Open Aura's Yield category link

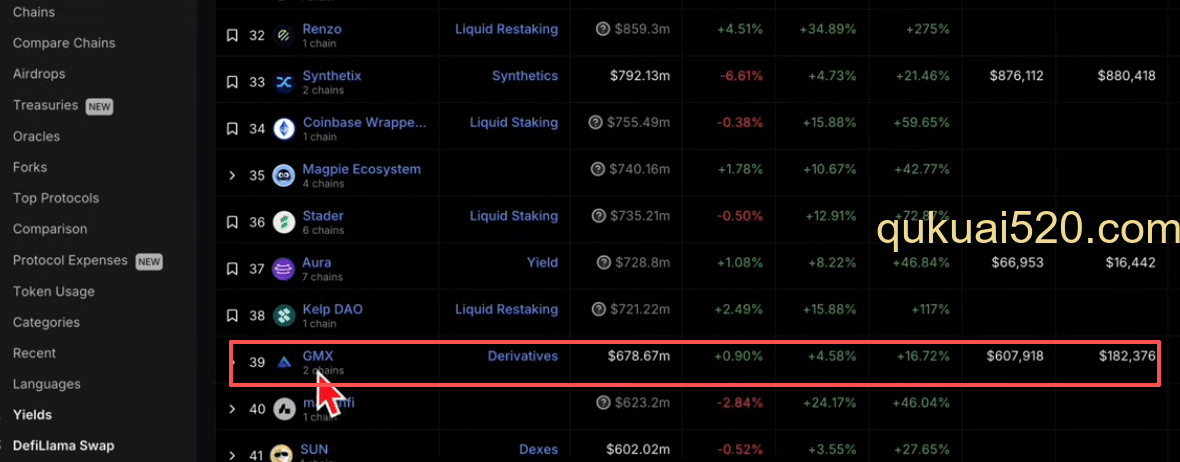[543, 263]
